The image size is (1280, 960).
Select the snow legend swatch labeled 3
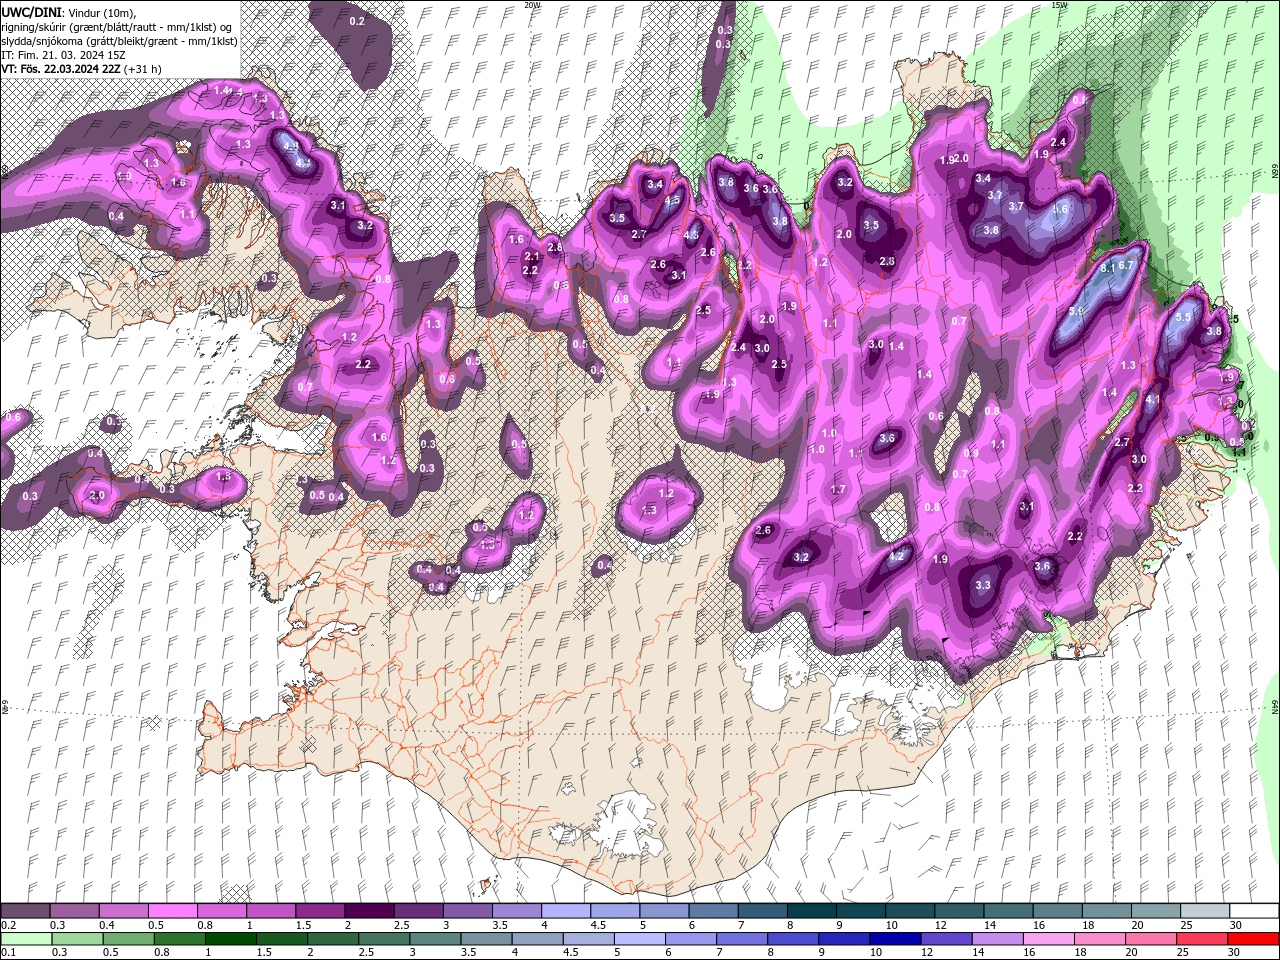coord(468,911)
